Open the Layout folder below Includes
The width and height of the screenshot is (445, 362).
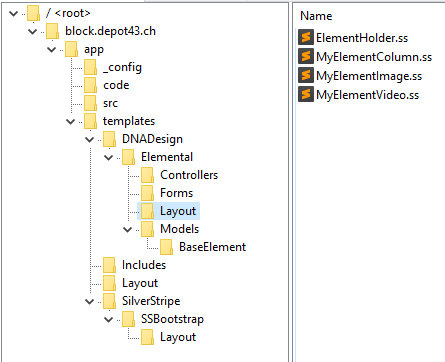[140, 283]
